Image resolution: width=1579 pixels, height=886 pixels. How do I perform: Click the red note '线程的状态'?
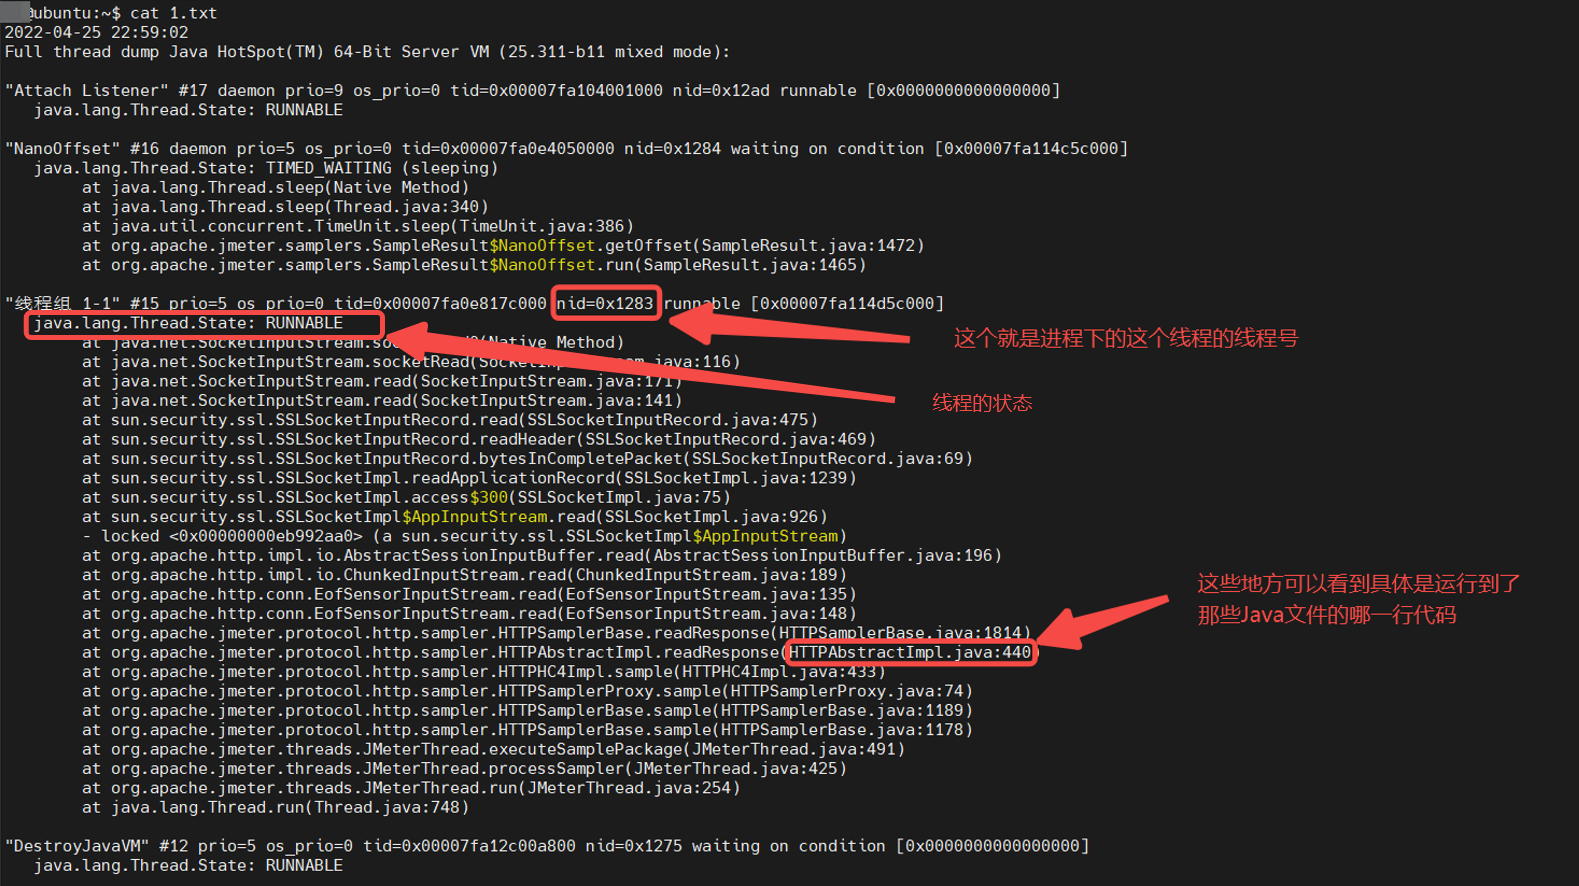click(x=982, y=403)
